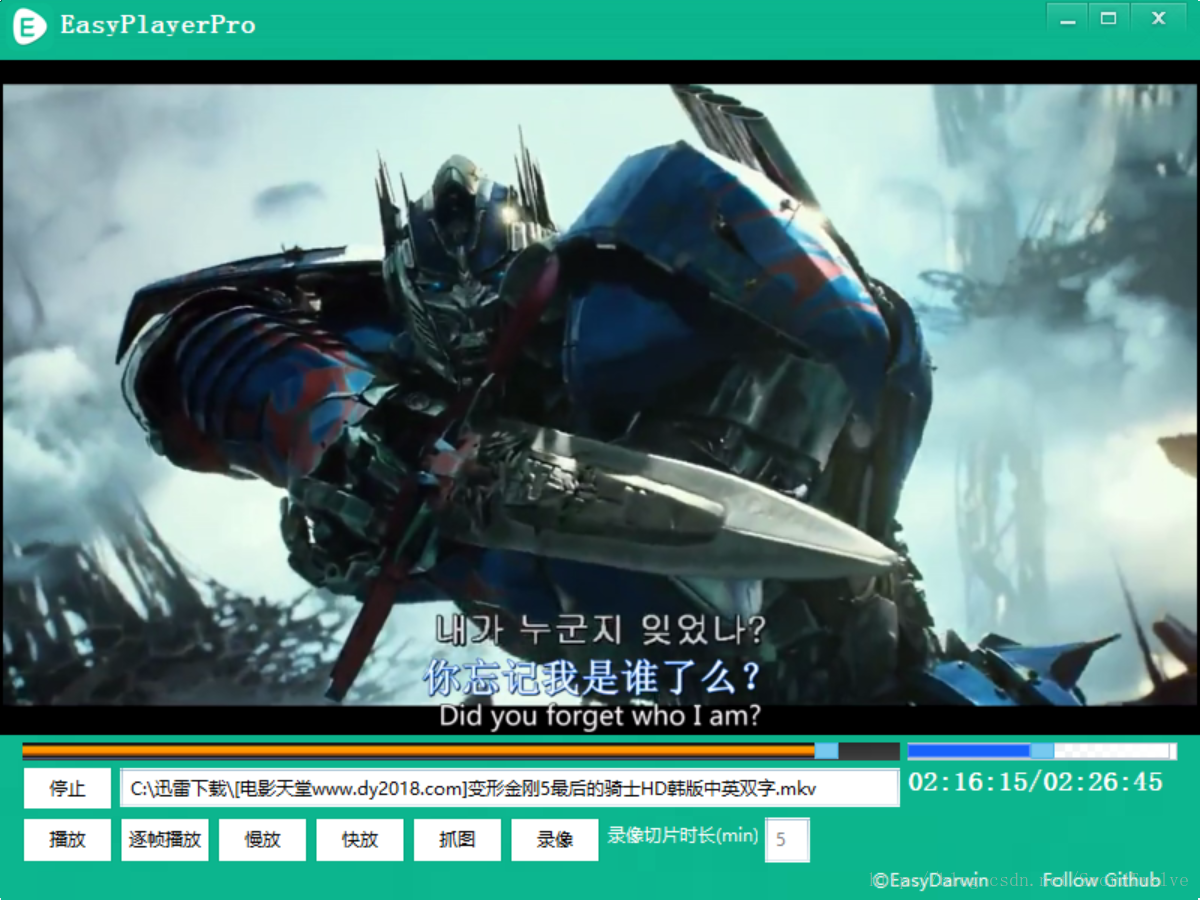The width and height of the screenshot is (1200, 900).
Task: Close the EasyPlayerPro window
Action: [x=1158, y=18]
